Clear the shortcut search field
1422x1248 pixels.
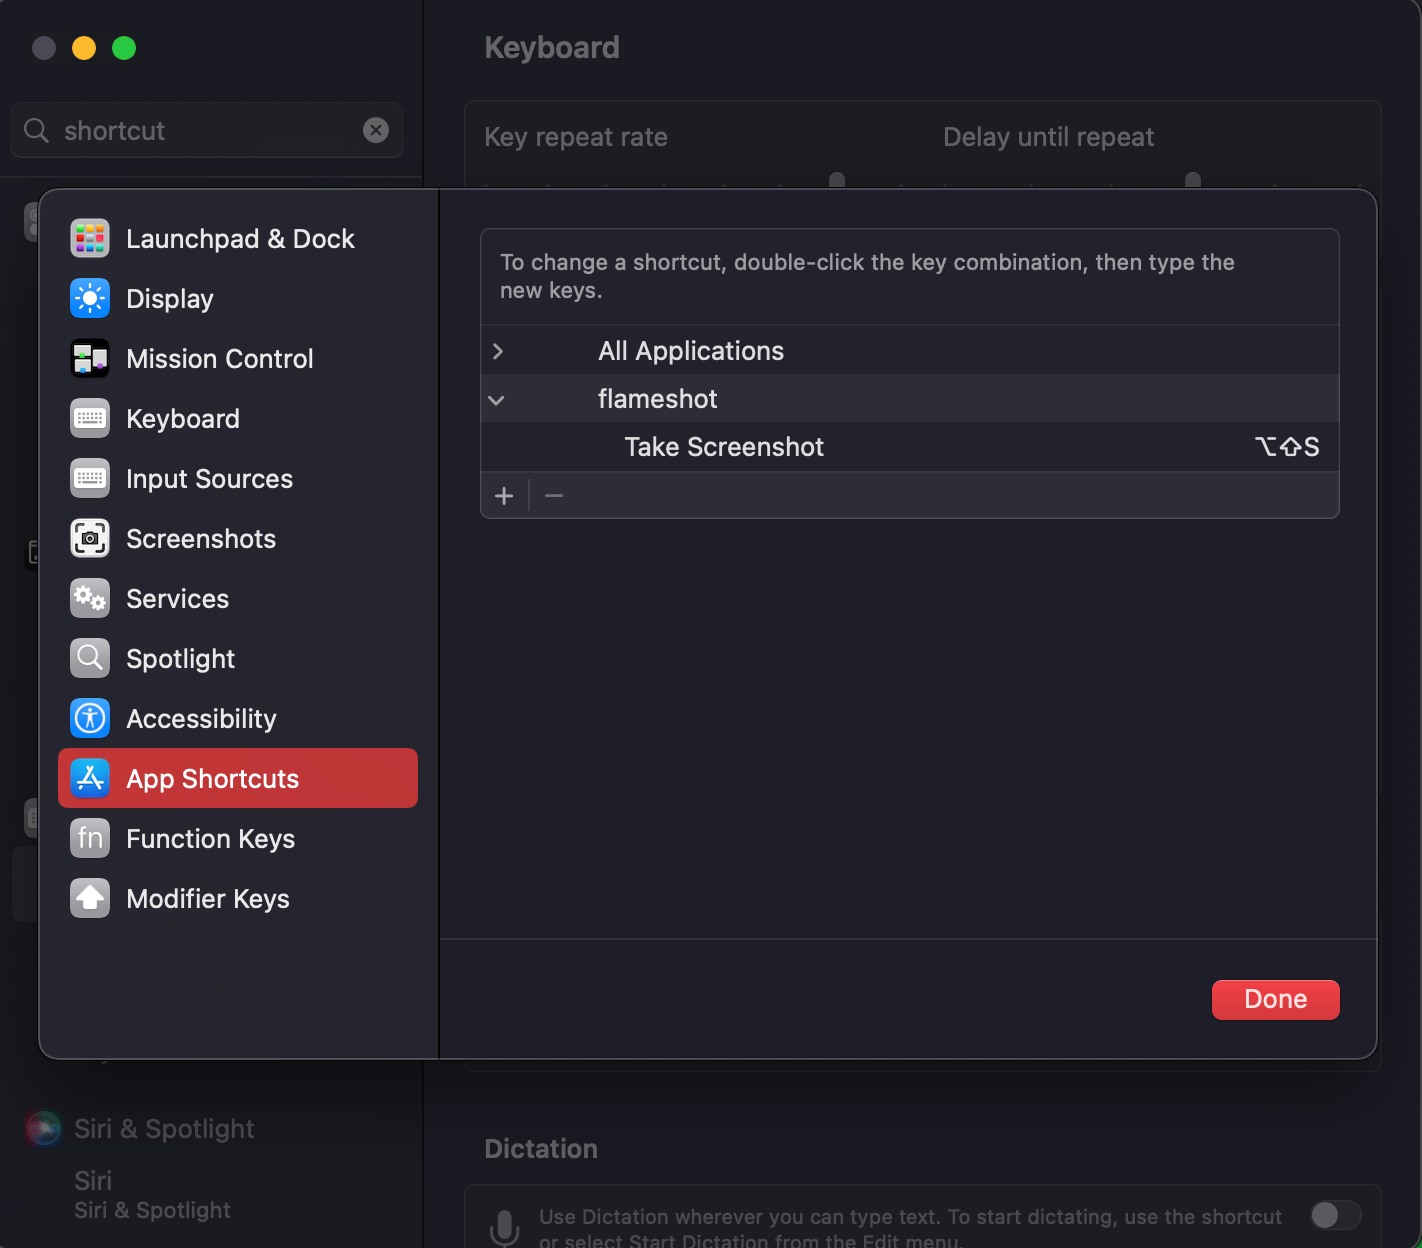tap(375, 130)
